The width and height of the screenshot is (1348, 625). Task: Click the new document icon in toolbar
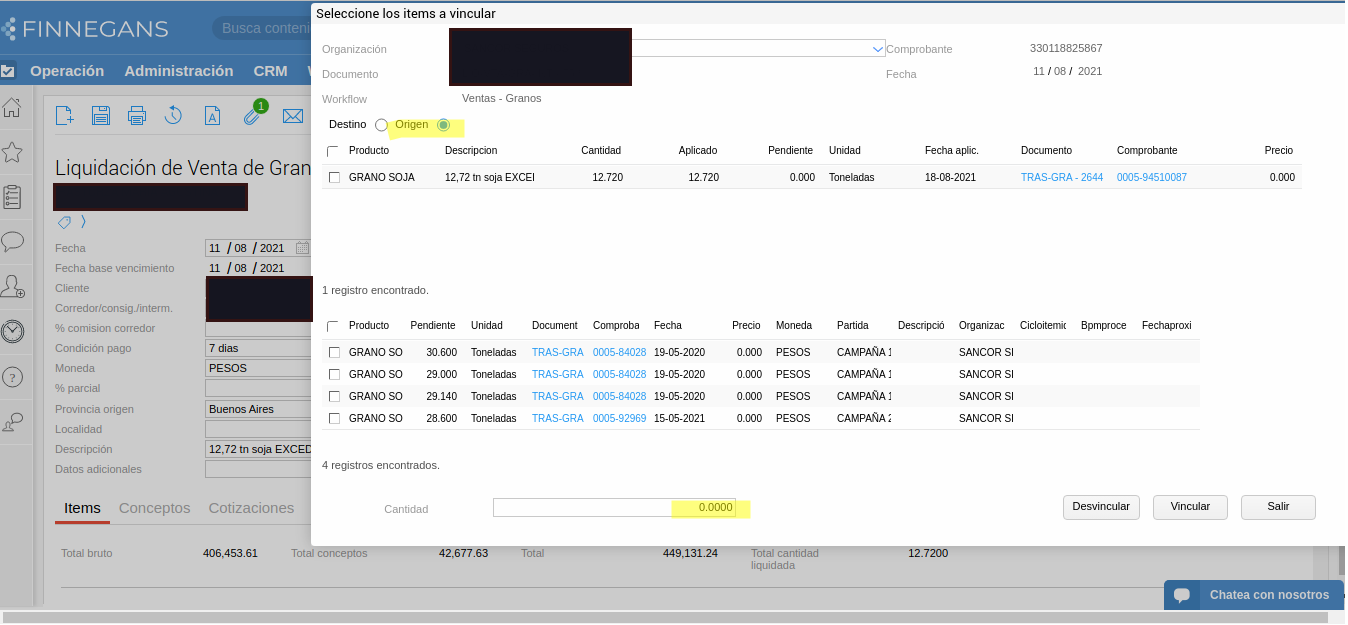[65, 116]
